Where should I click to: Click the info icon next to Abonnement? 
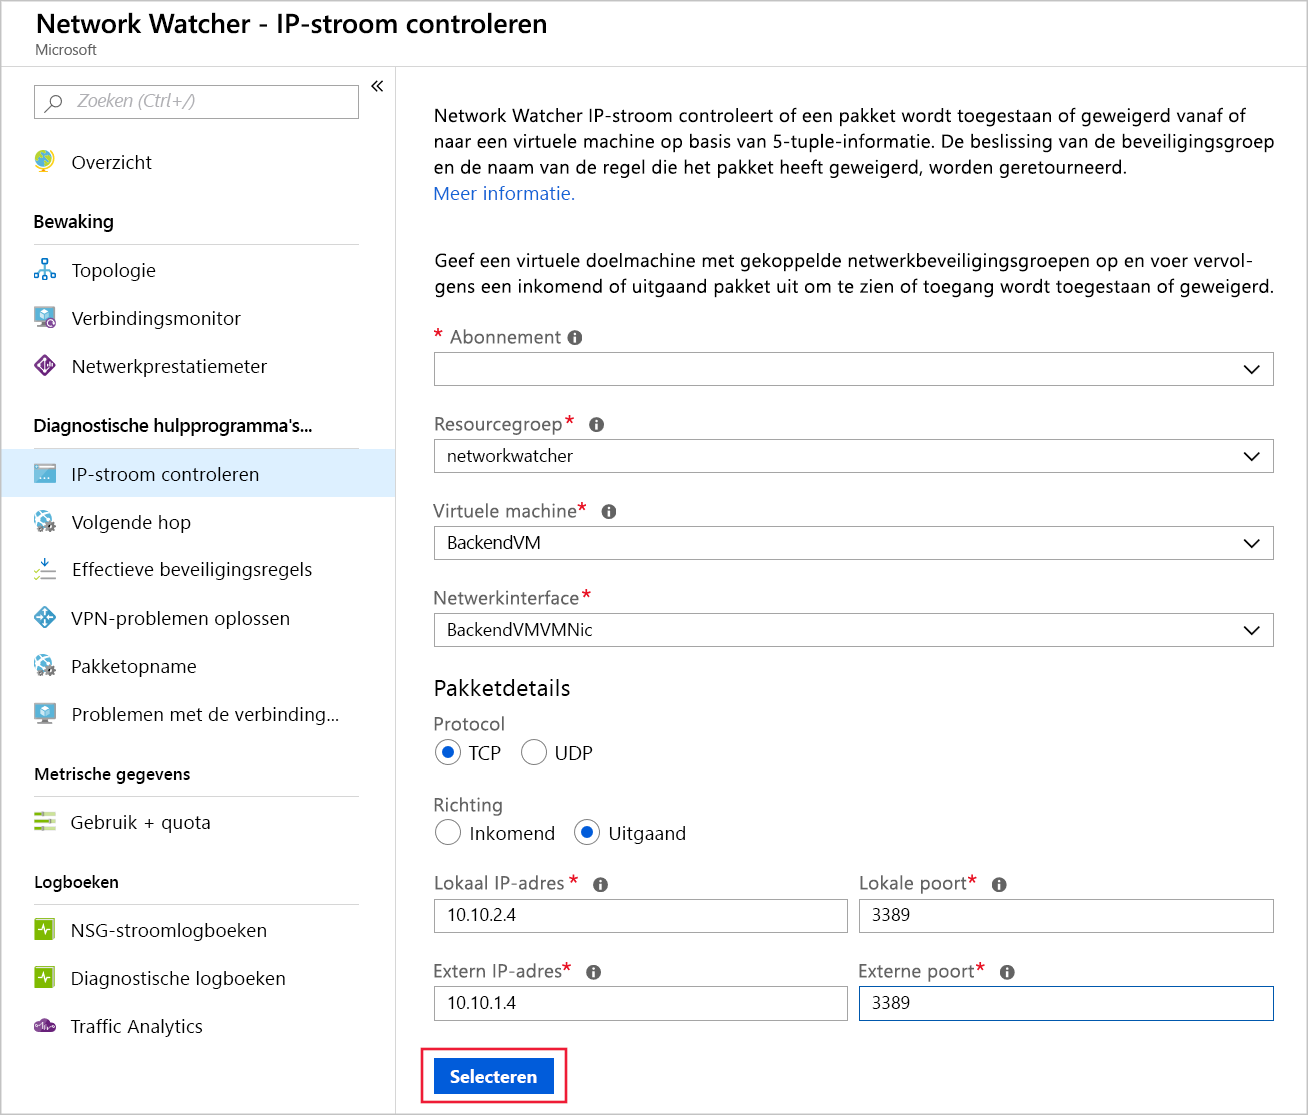point(575,338)
